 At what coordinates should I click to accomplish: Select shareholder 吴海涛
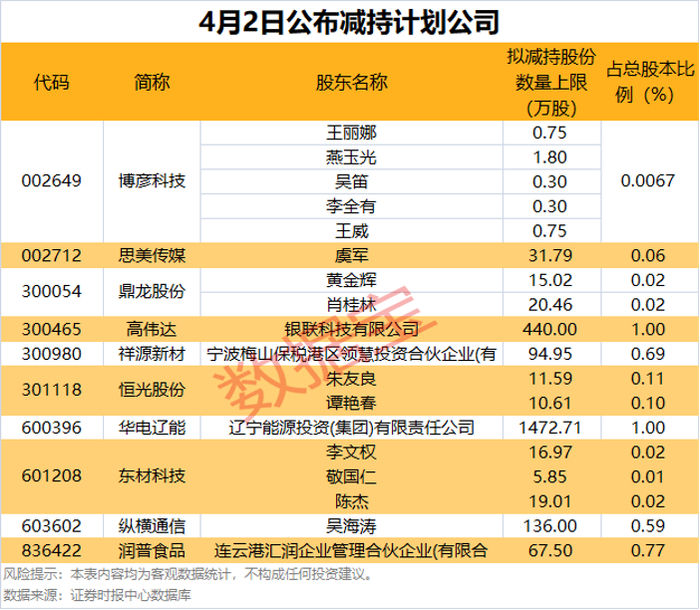pos(352,526)
